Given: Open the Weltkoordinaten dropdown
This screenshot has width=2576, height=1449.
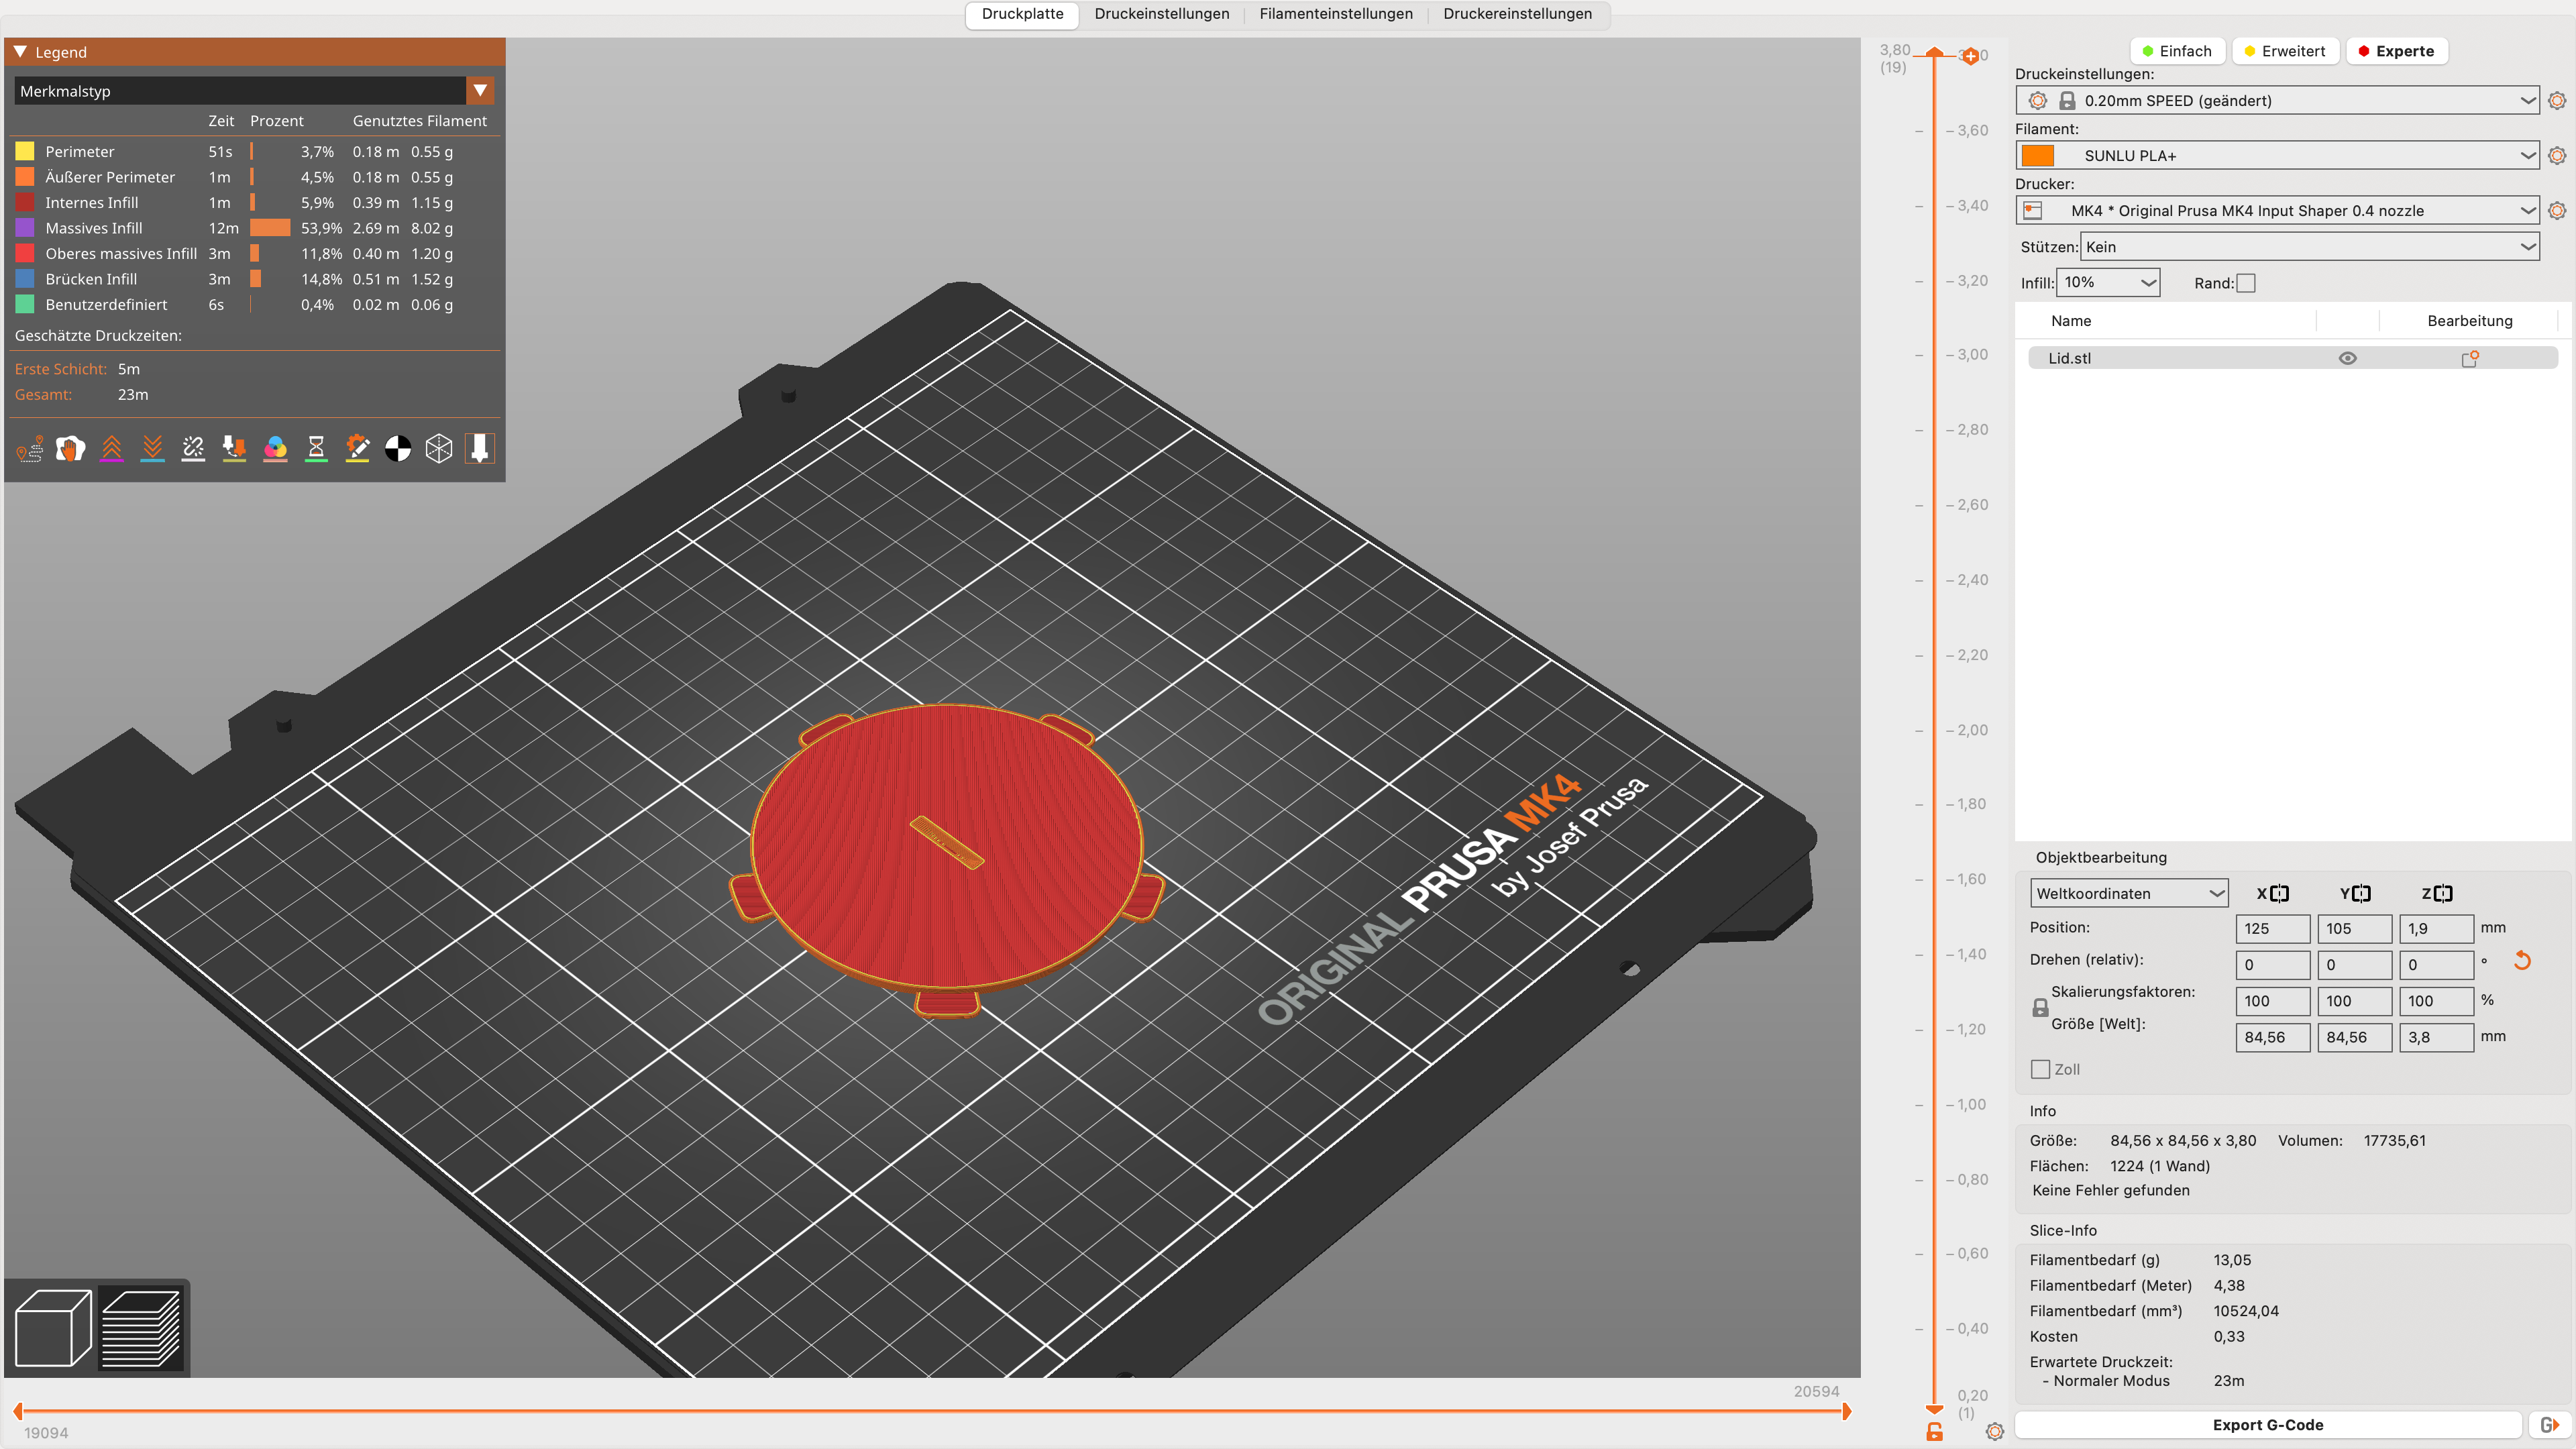Looking at the screenshot, I should [2128, 893].
